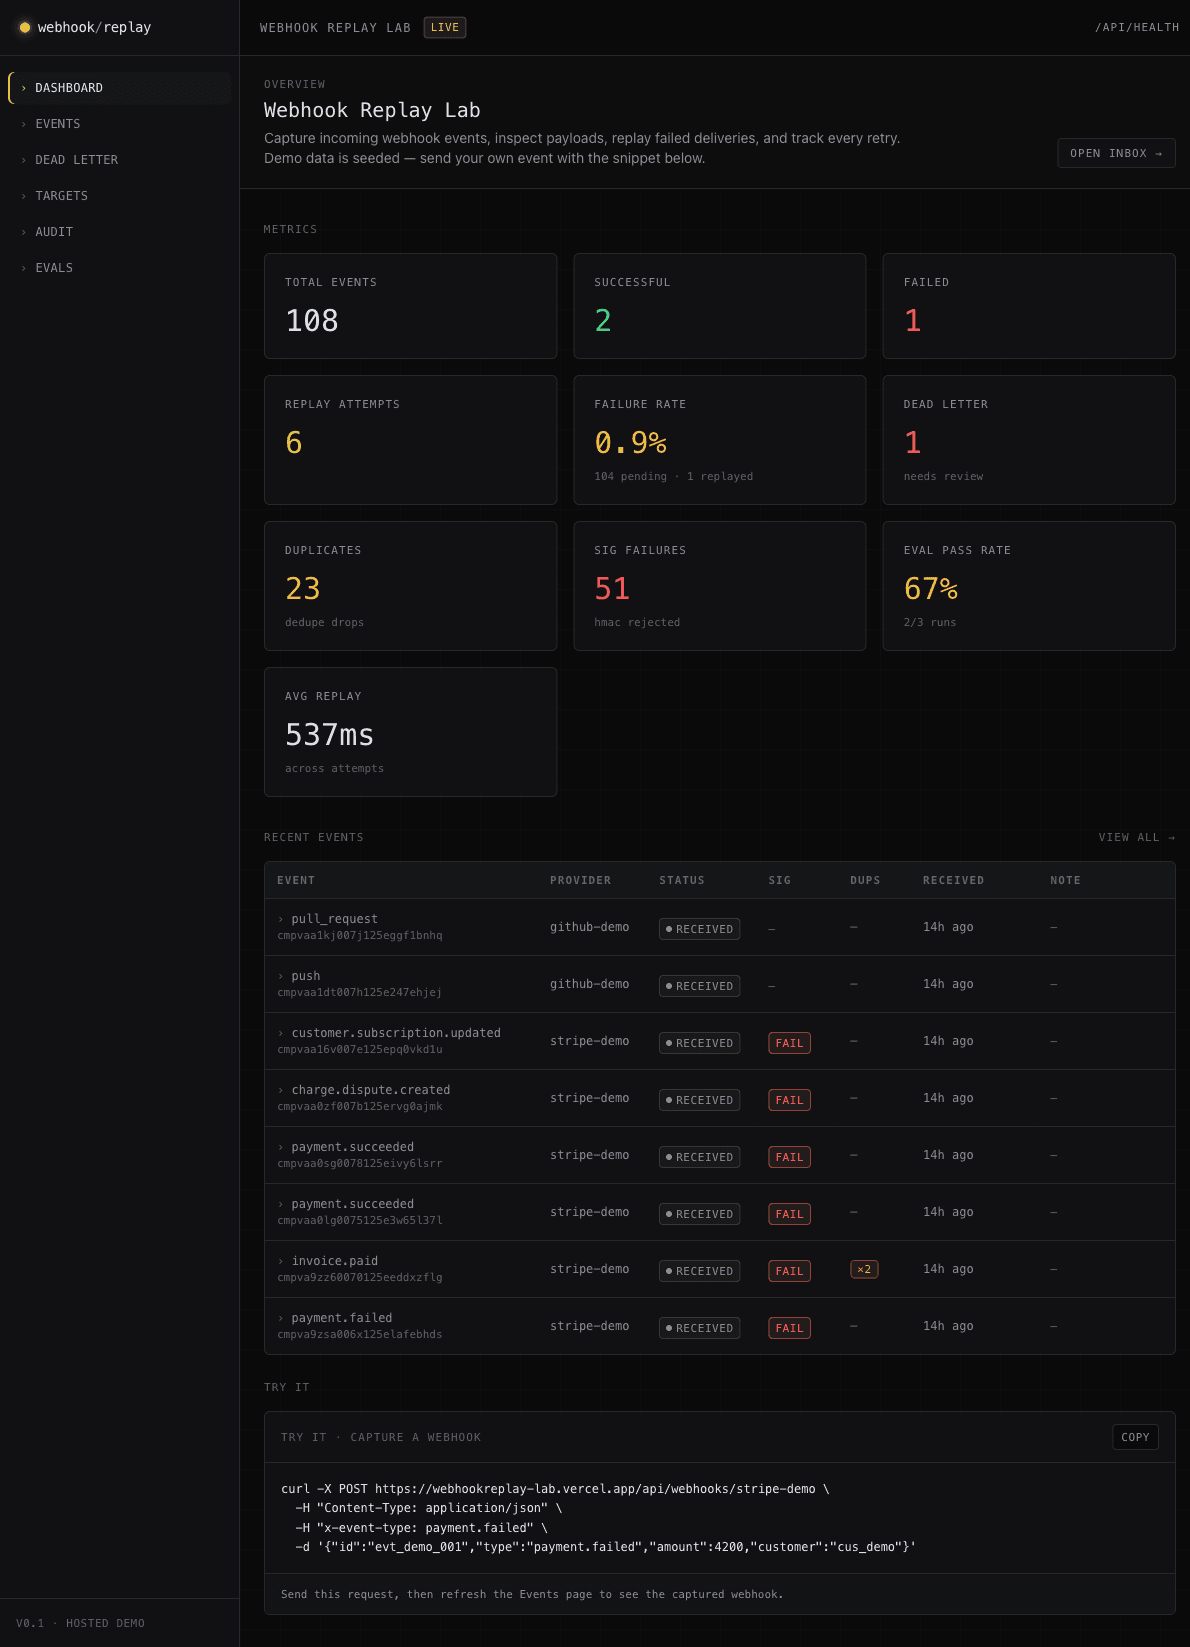Click event ID cmpvaa1dt007h125e247ehjej
This screenshot has height=1647, width=1190.
click(x=360, y=993)
